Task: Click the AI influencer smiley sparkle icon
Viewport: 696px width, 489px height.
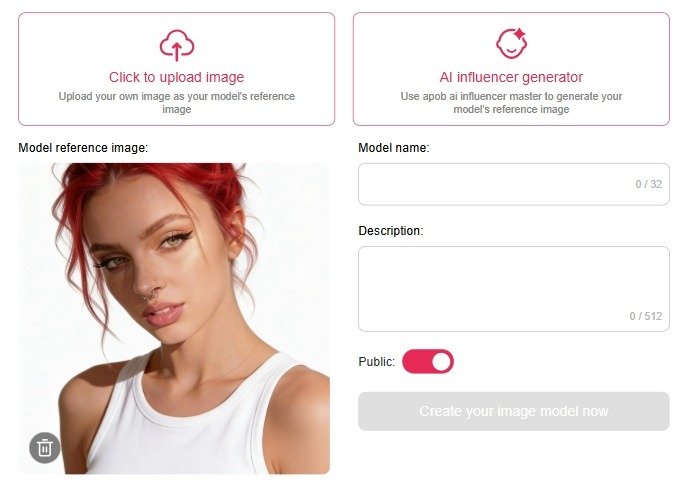Action: pos(511,43)
